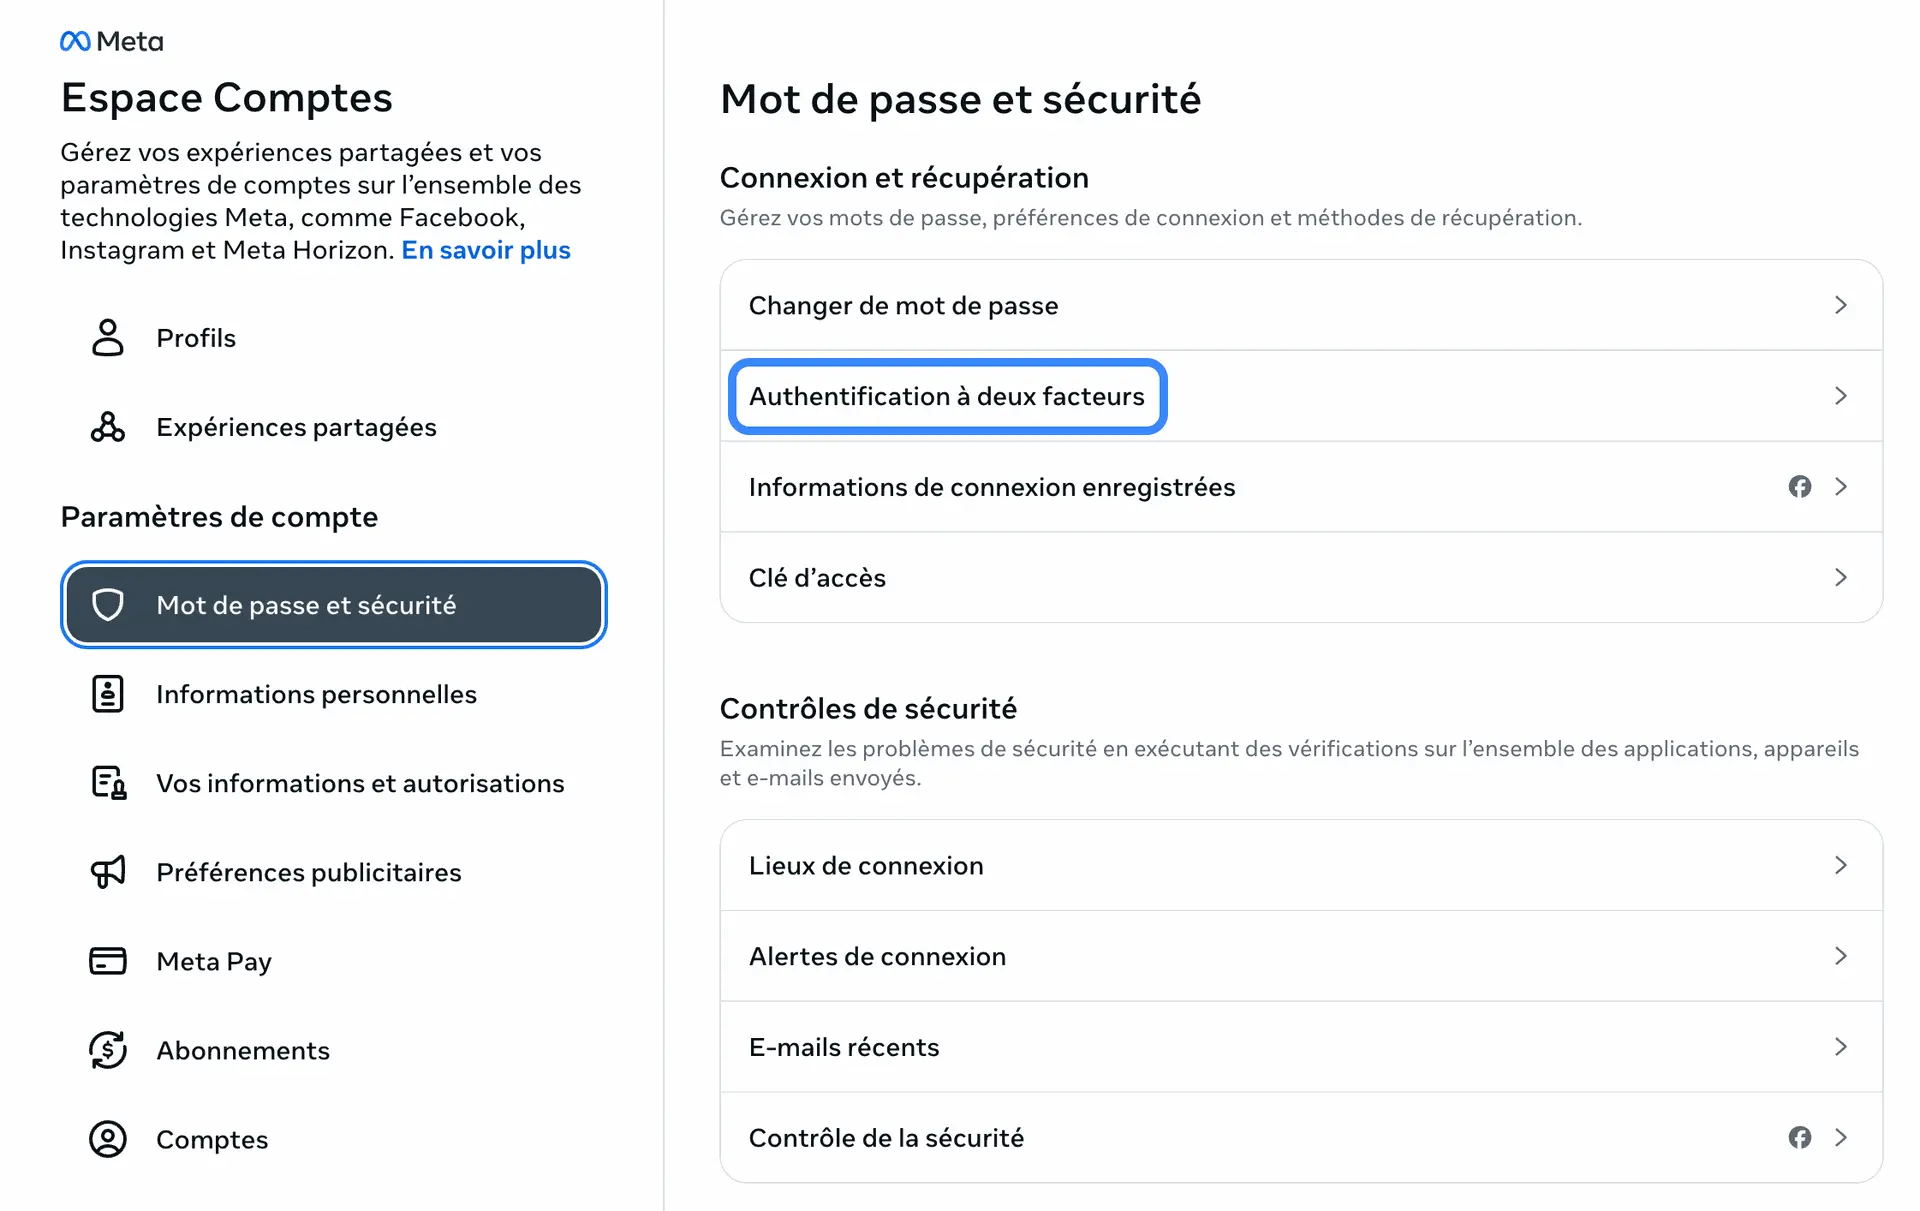Open Vos informations et autorisations menu item
1920x1211 pixels.
(360, 783)
